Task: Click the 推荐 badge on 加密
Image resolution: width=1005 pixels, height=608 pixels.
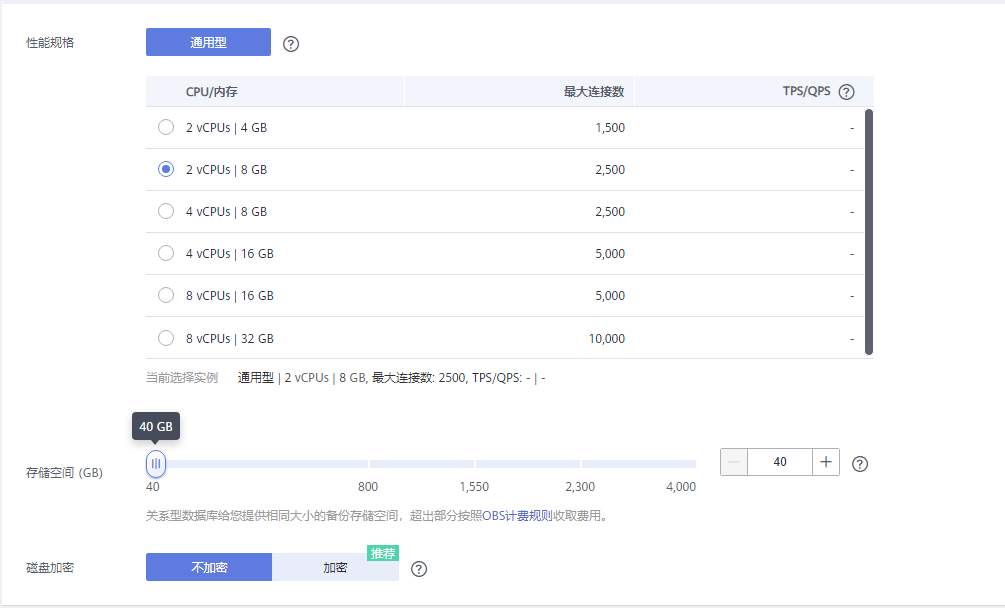Action: pos(383,553)
